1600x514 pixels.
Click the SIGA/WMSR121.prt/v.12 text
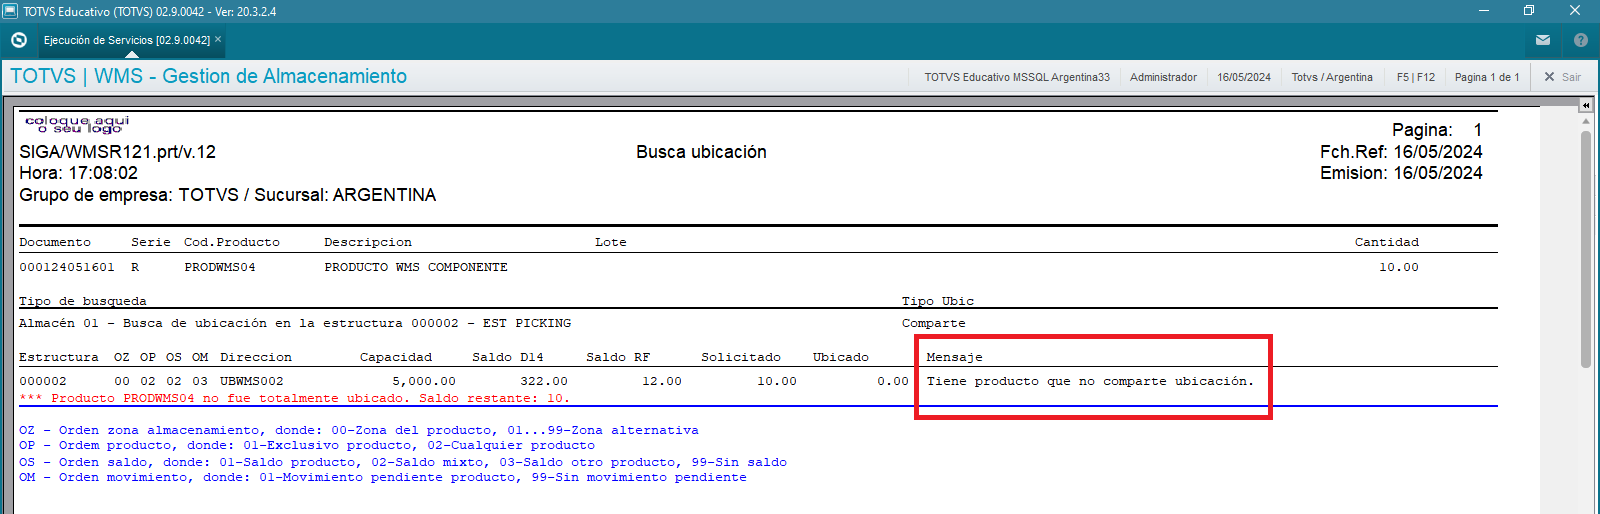pyautogui.click(x=117, y=152)
